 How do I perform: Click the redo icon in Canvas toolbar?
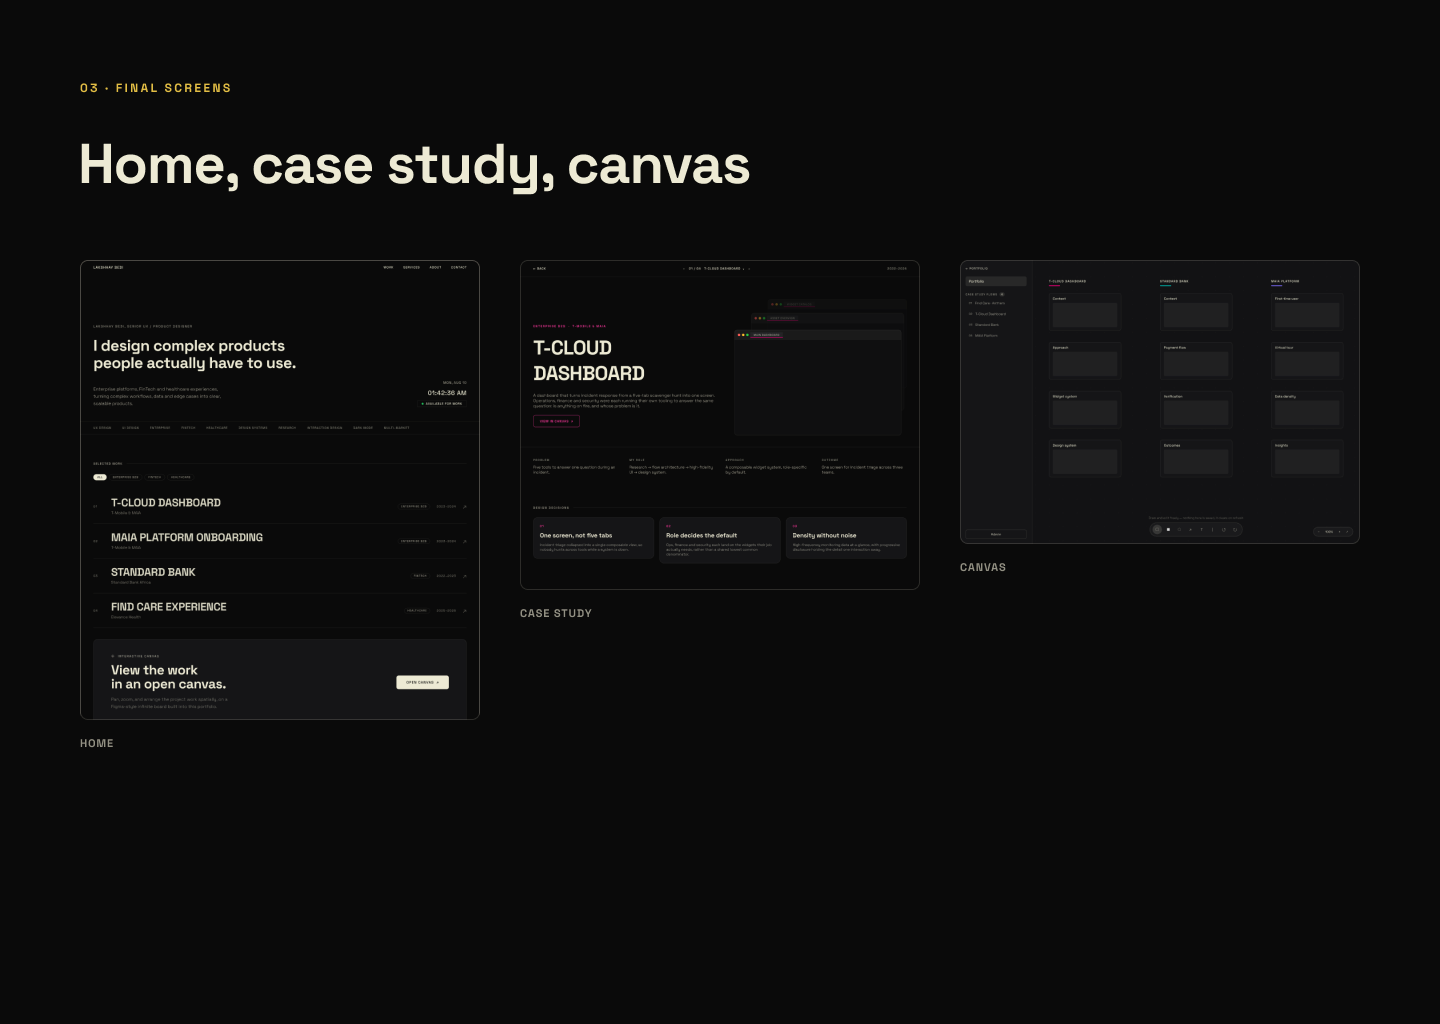pyautogui.click(x=1235, y=530)
